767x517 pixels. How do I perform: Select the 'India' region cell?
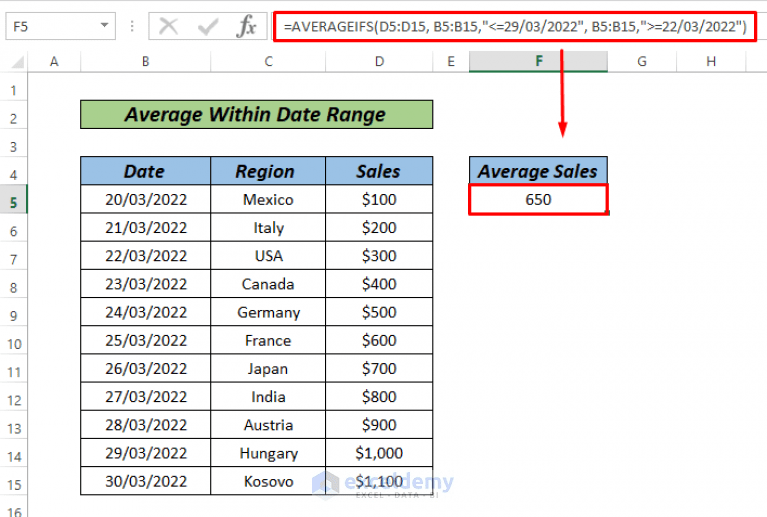click(268, 397)
